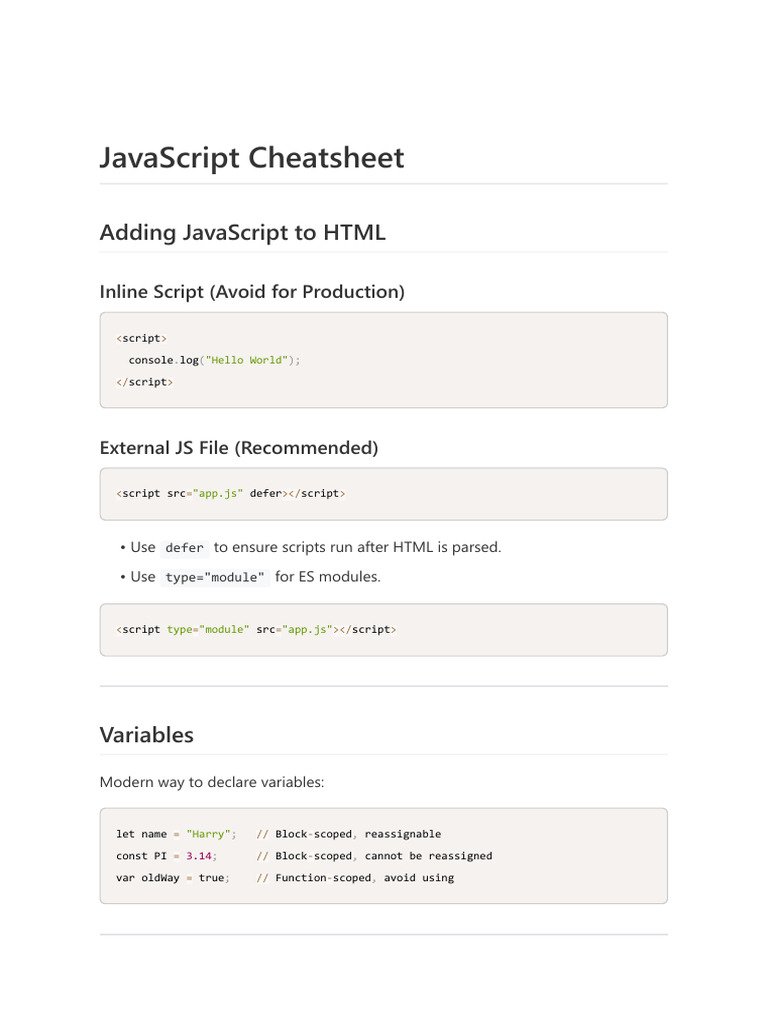The image size is (768, 1024).
Task: Click the inline defer keyword in bullet
Action: [184, 548]
